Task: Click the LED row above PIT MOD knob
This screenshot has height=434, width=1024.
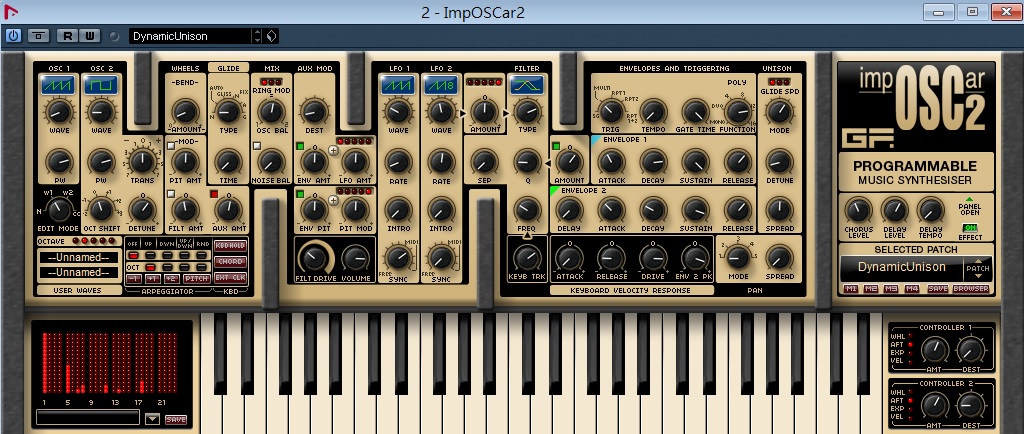Action: point(356,191)
